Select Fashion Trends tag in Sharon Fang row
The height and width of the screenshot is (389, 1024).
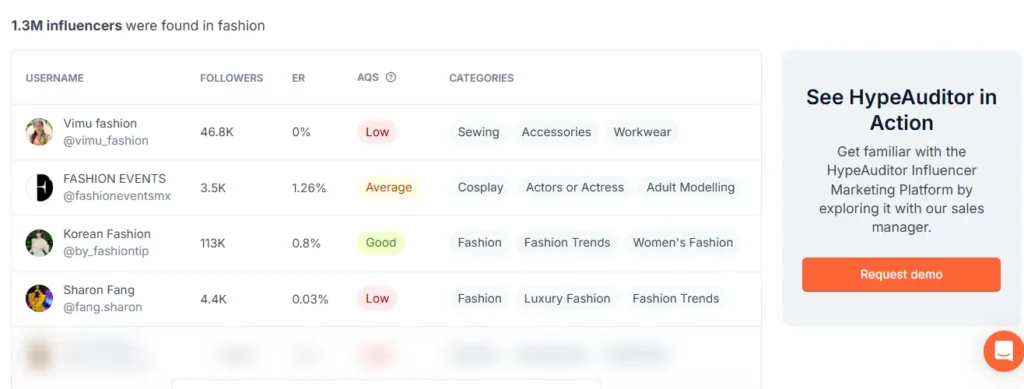click(x=676, y=298)
